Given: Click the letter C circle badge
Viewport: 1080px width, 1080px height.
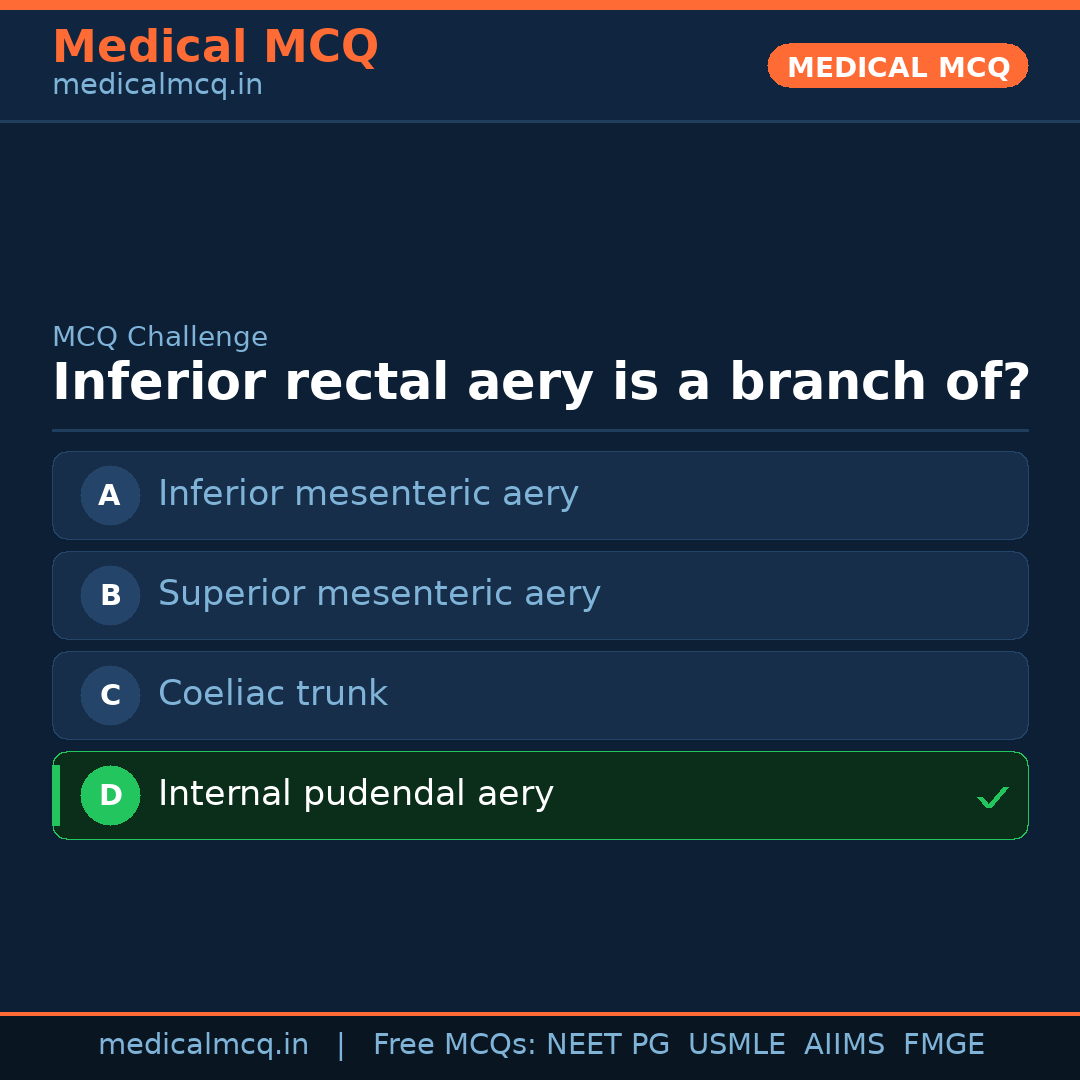Looking at the screenshot, I should [x=110, y=695].
